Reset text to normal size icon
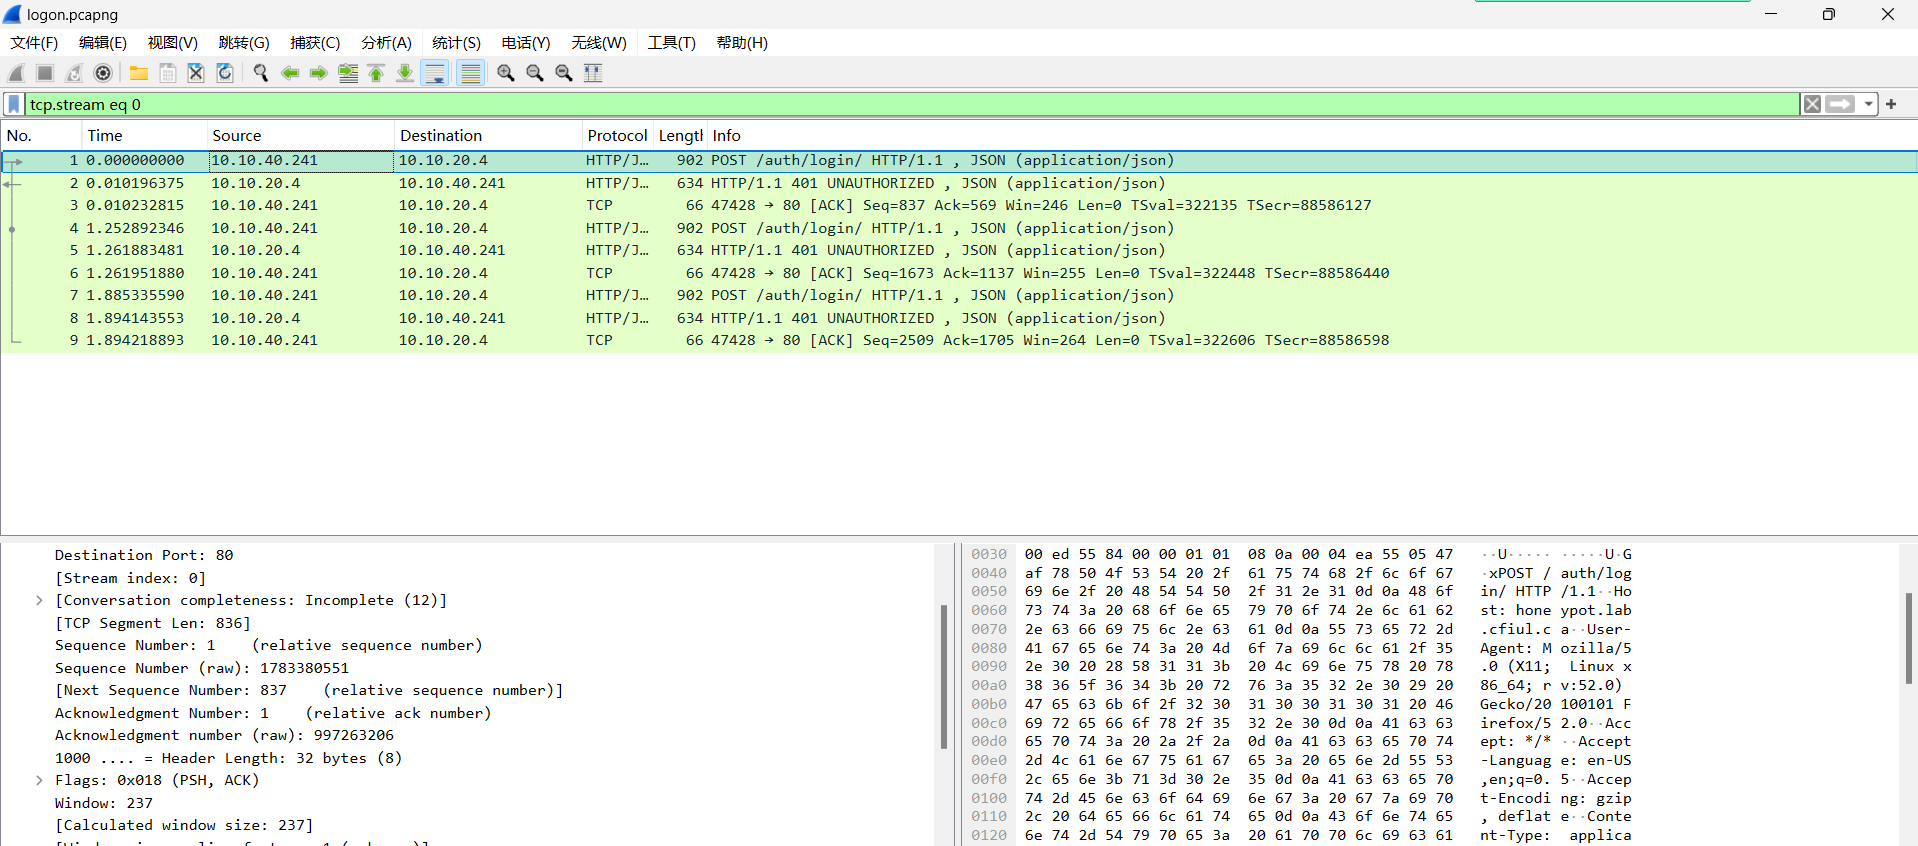Screen dimensions: 1918x846 tap(564, 73)
